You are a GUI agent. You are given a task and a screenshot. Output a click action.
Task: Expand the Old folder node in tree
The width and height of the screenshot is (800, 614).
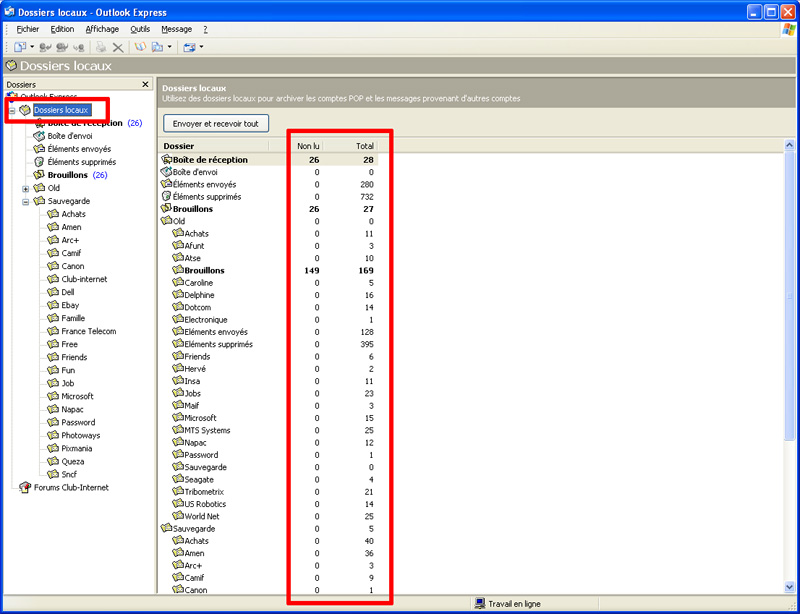pos(26,188)
